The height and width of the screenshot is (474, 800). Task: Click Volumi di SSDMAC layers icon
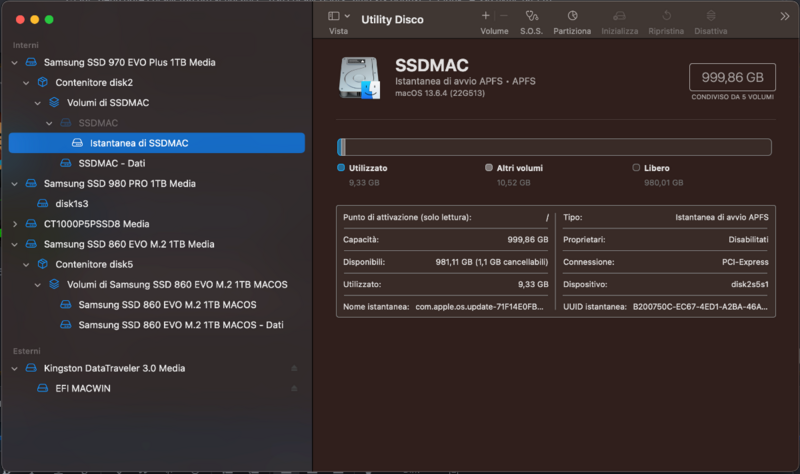click(54, 103)
